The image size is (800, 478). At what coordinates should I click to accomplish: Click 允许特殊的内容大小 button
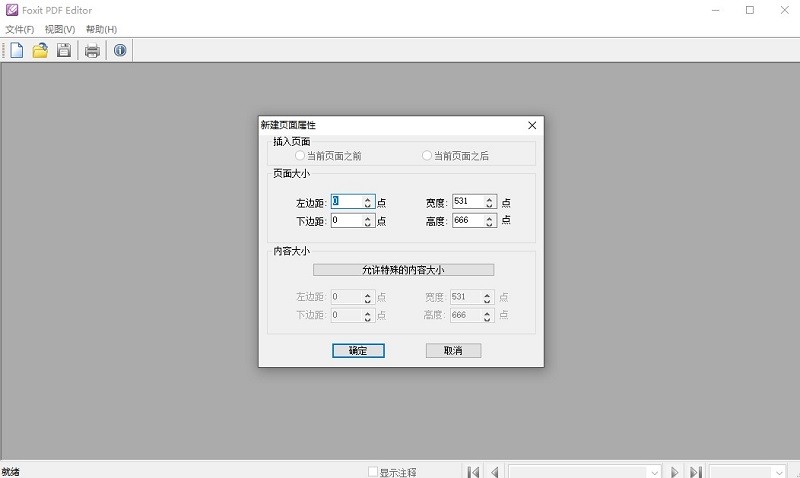(x=403, y=270)
